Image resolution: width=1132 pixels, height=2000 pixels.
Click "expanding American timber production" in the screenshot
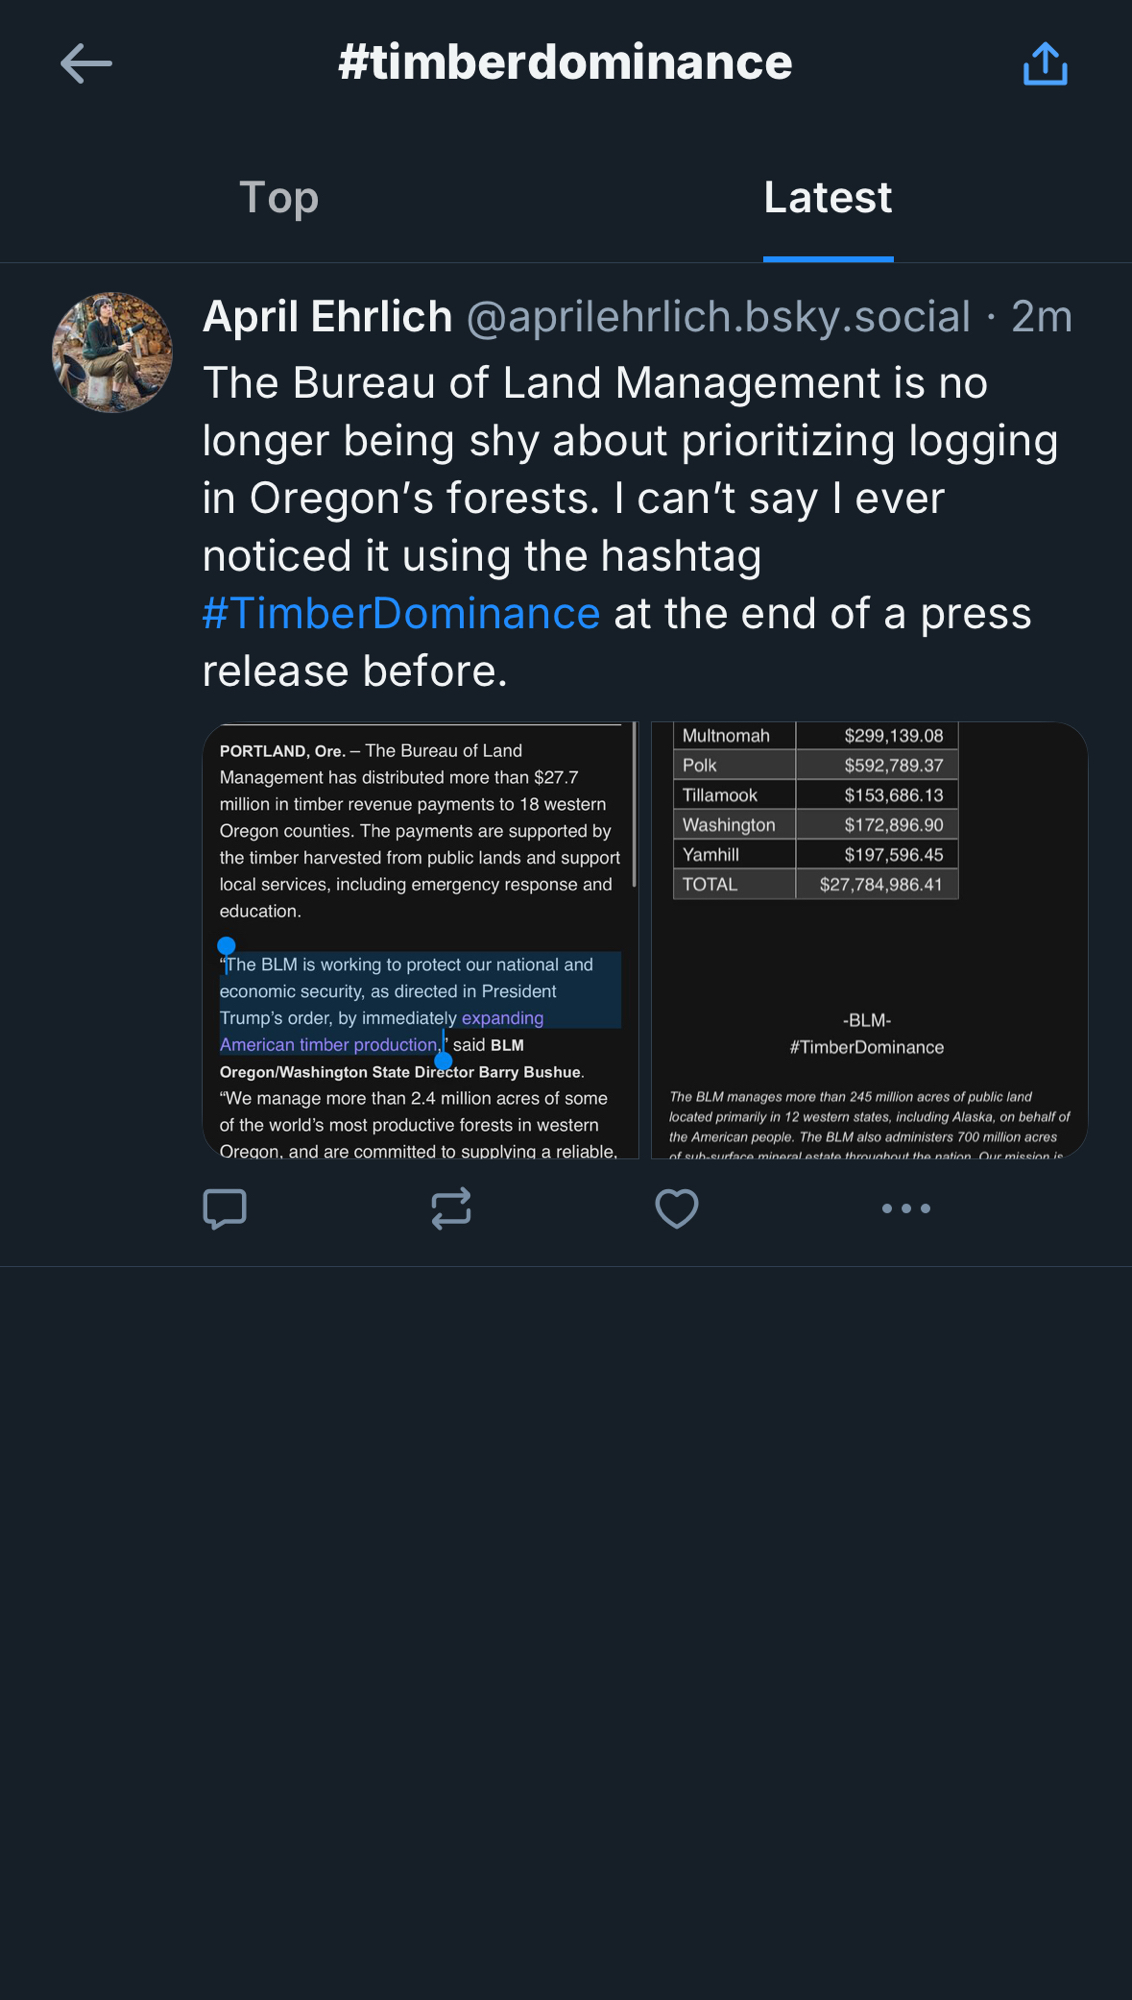click(x=380, y=1031)
